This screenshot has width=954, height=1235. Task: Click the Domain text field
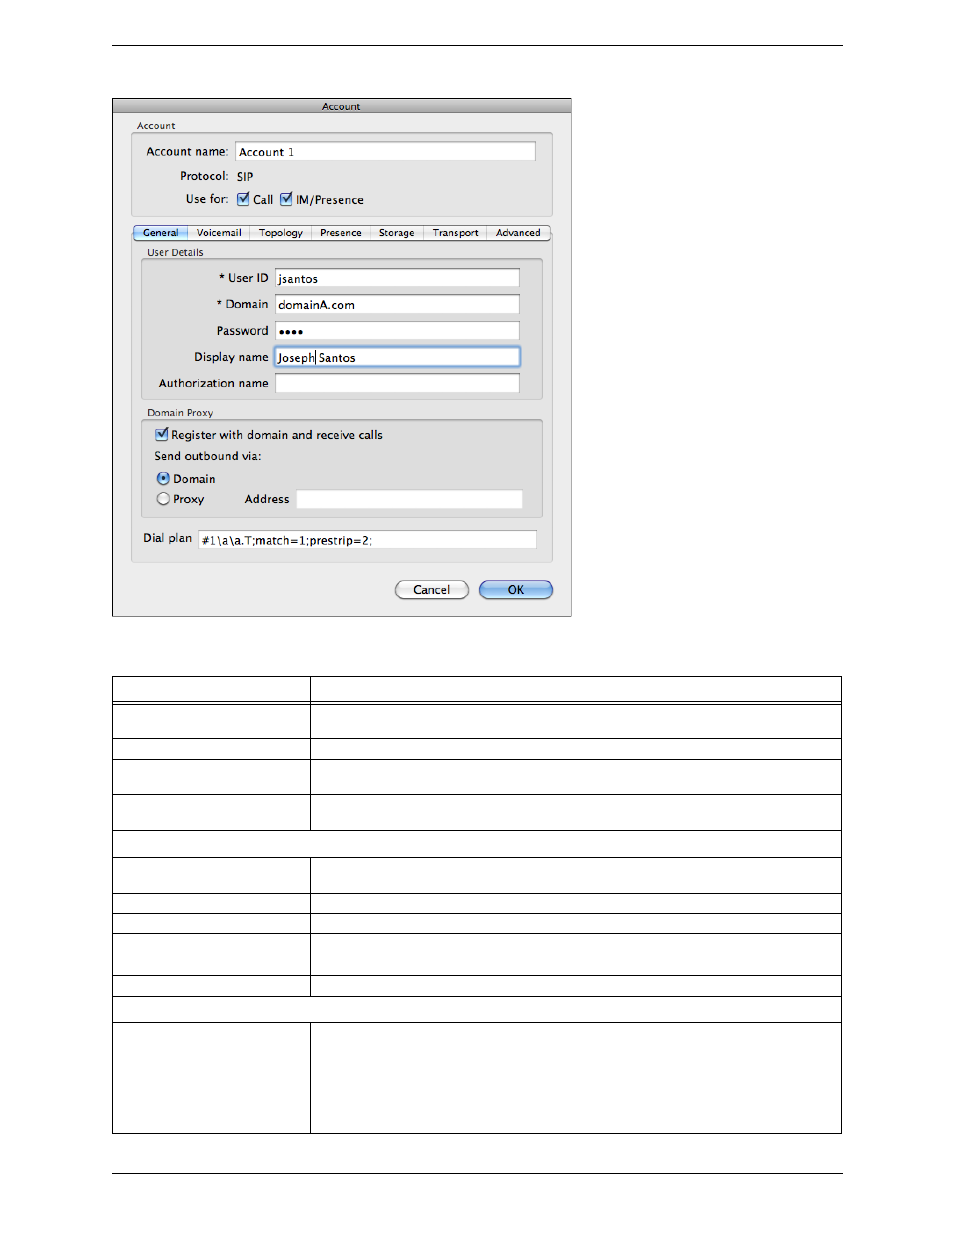coord(397,305)
